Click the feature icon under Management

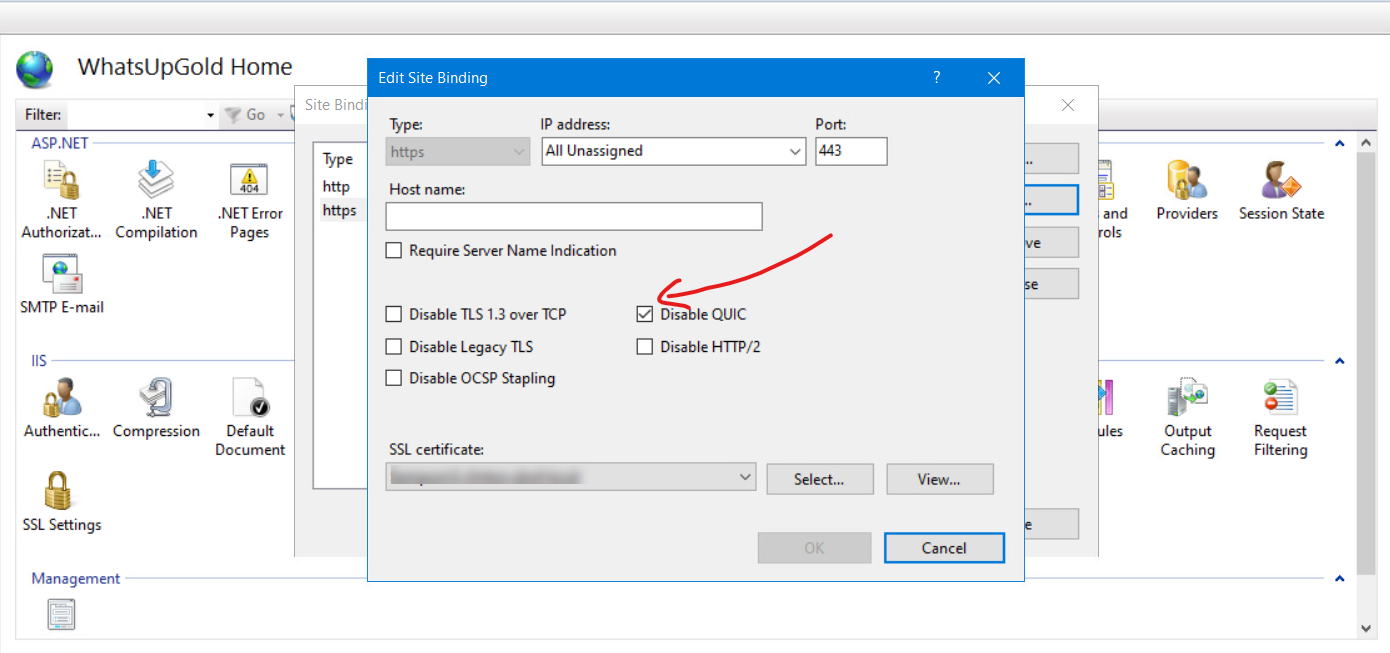(x=61, y=615)
